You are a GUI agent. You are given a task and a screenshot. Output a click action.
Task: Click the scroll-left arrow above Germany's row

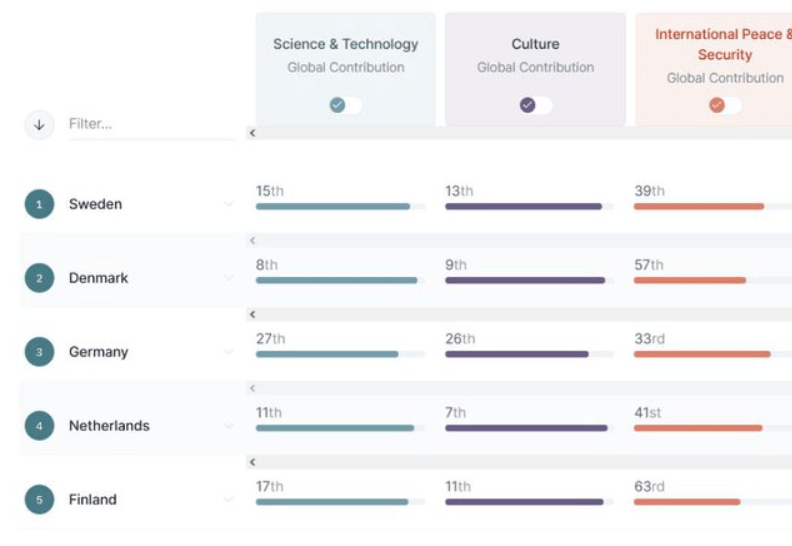click(x=253, y=315)
